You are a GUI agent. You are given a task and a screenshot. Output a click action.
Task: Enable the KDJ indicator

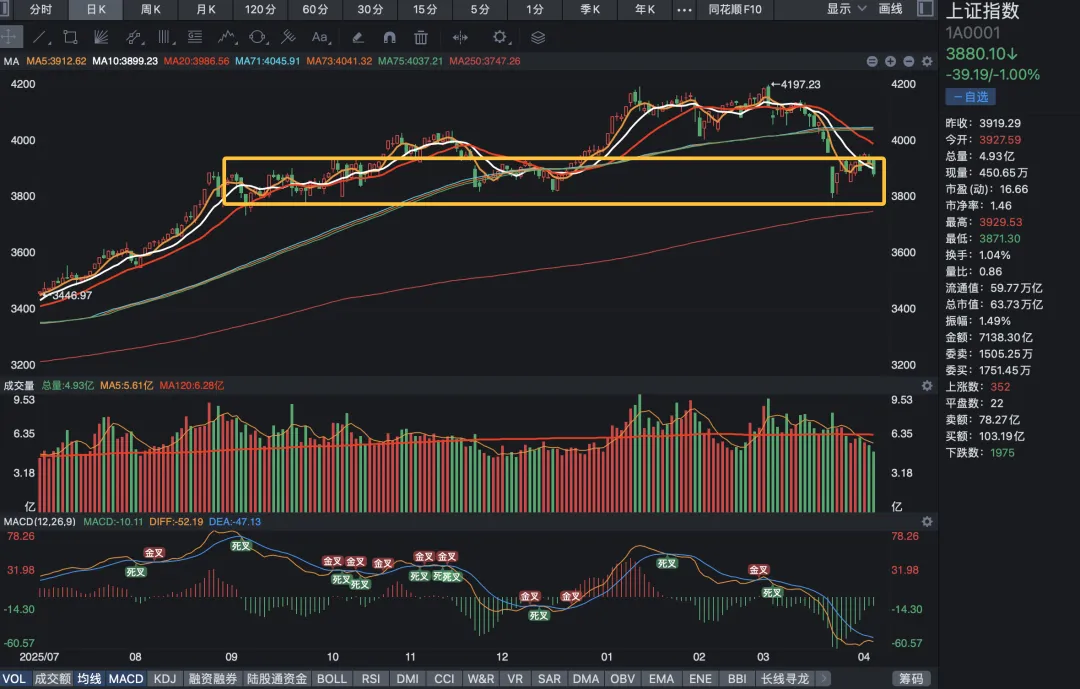pos(165,679)
